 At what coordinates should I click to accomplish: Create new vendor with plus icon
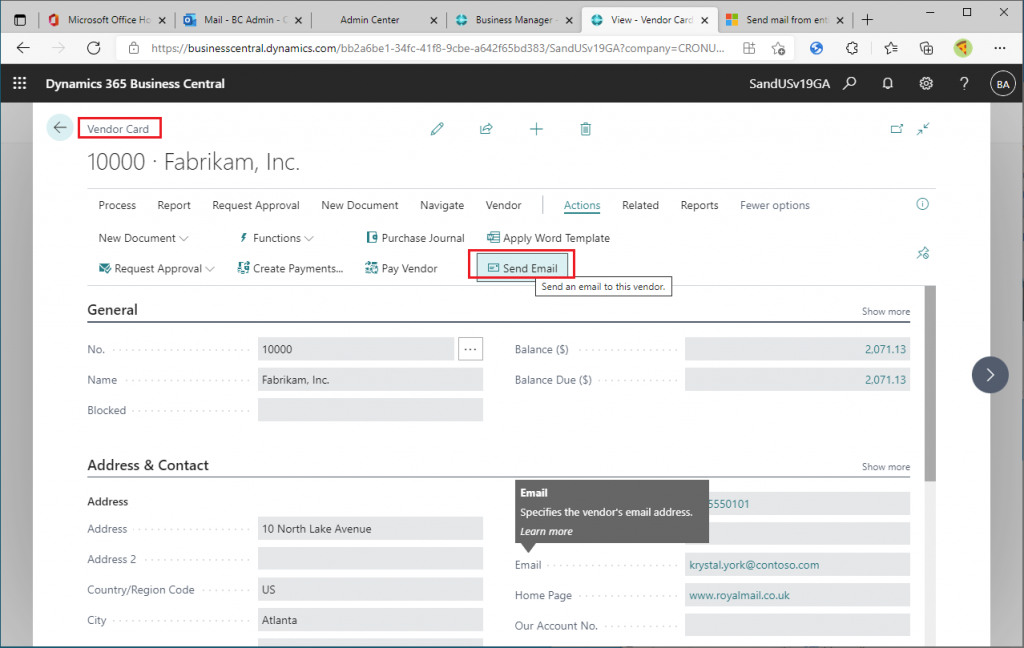(x=536, y=129)
